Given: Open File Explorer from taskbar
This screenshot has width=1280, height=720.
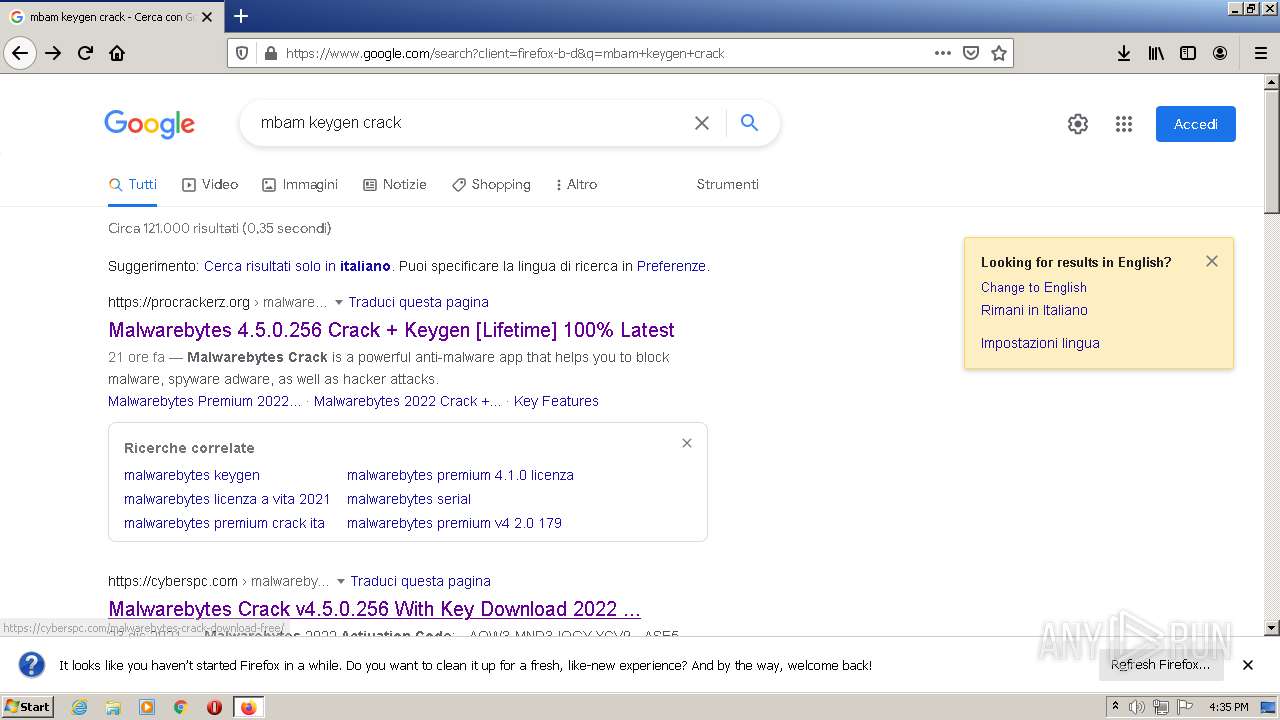Looking at the screenshot, I should pyautogui.click(x=113, y=707).
